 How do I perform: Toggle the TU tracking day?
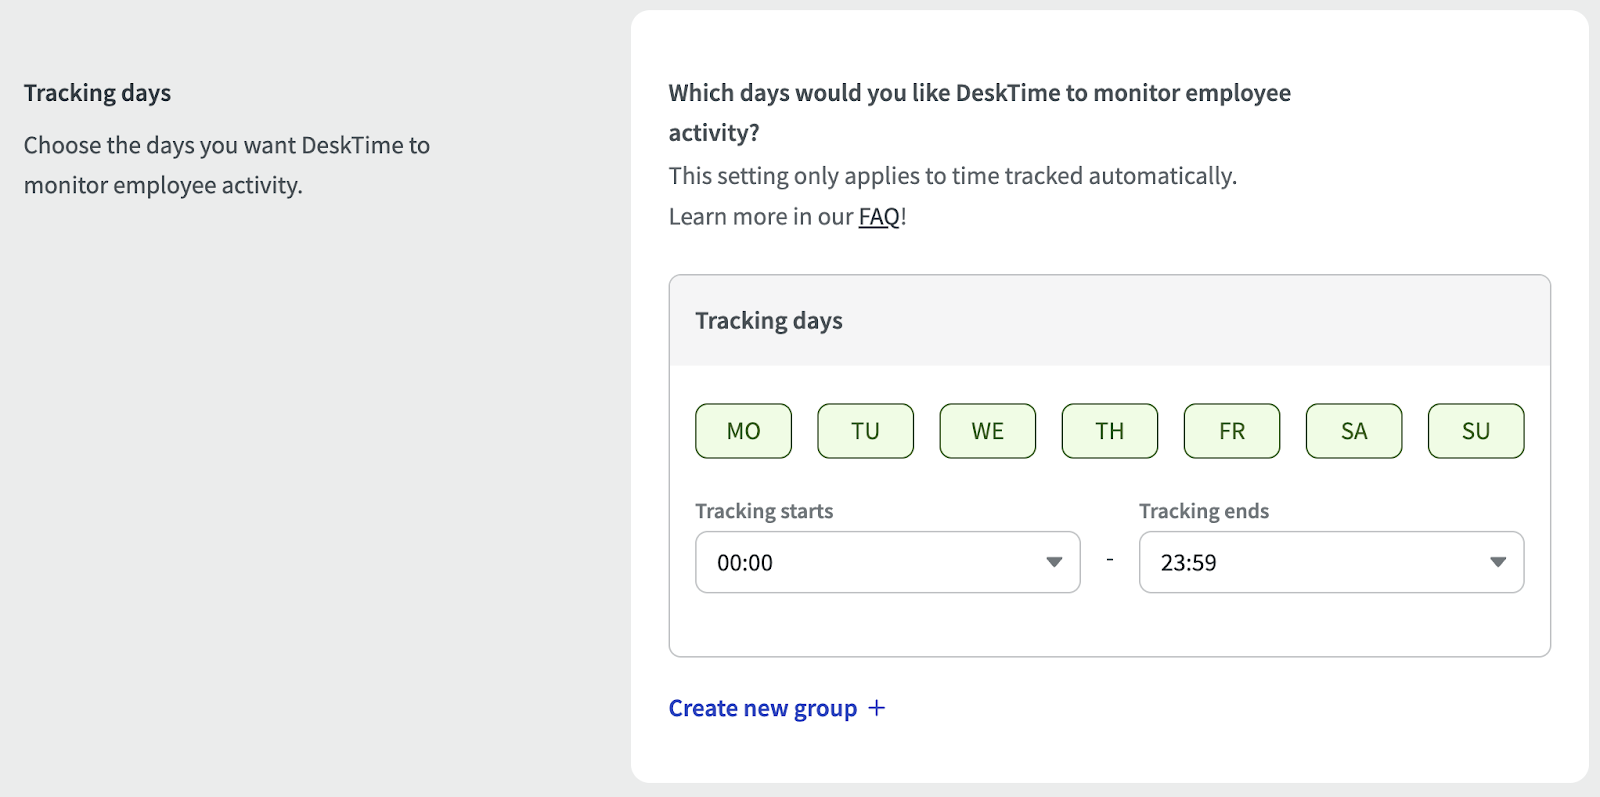(865, 431)
